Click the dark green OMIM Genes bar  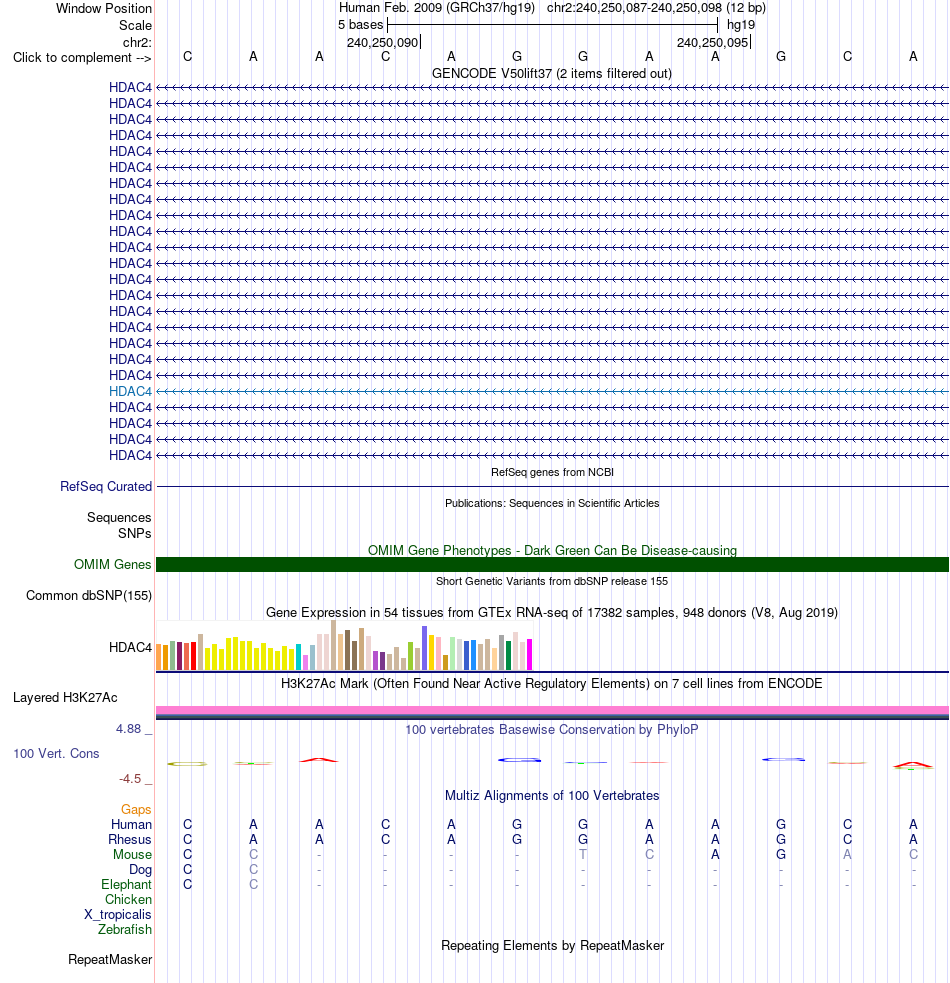[552, 564]
